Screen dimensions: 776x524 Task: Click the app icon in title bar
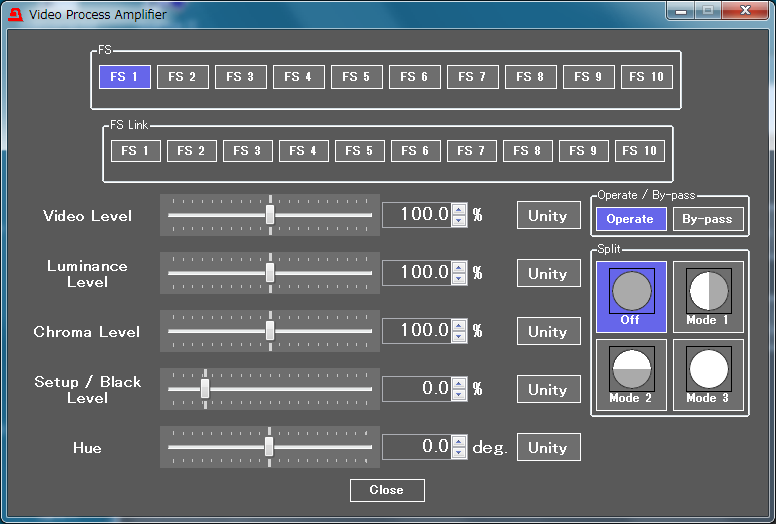point(15,15)
